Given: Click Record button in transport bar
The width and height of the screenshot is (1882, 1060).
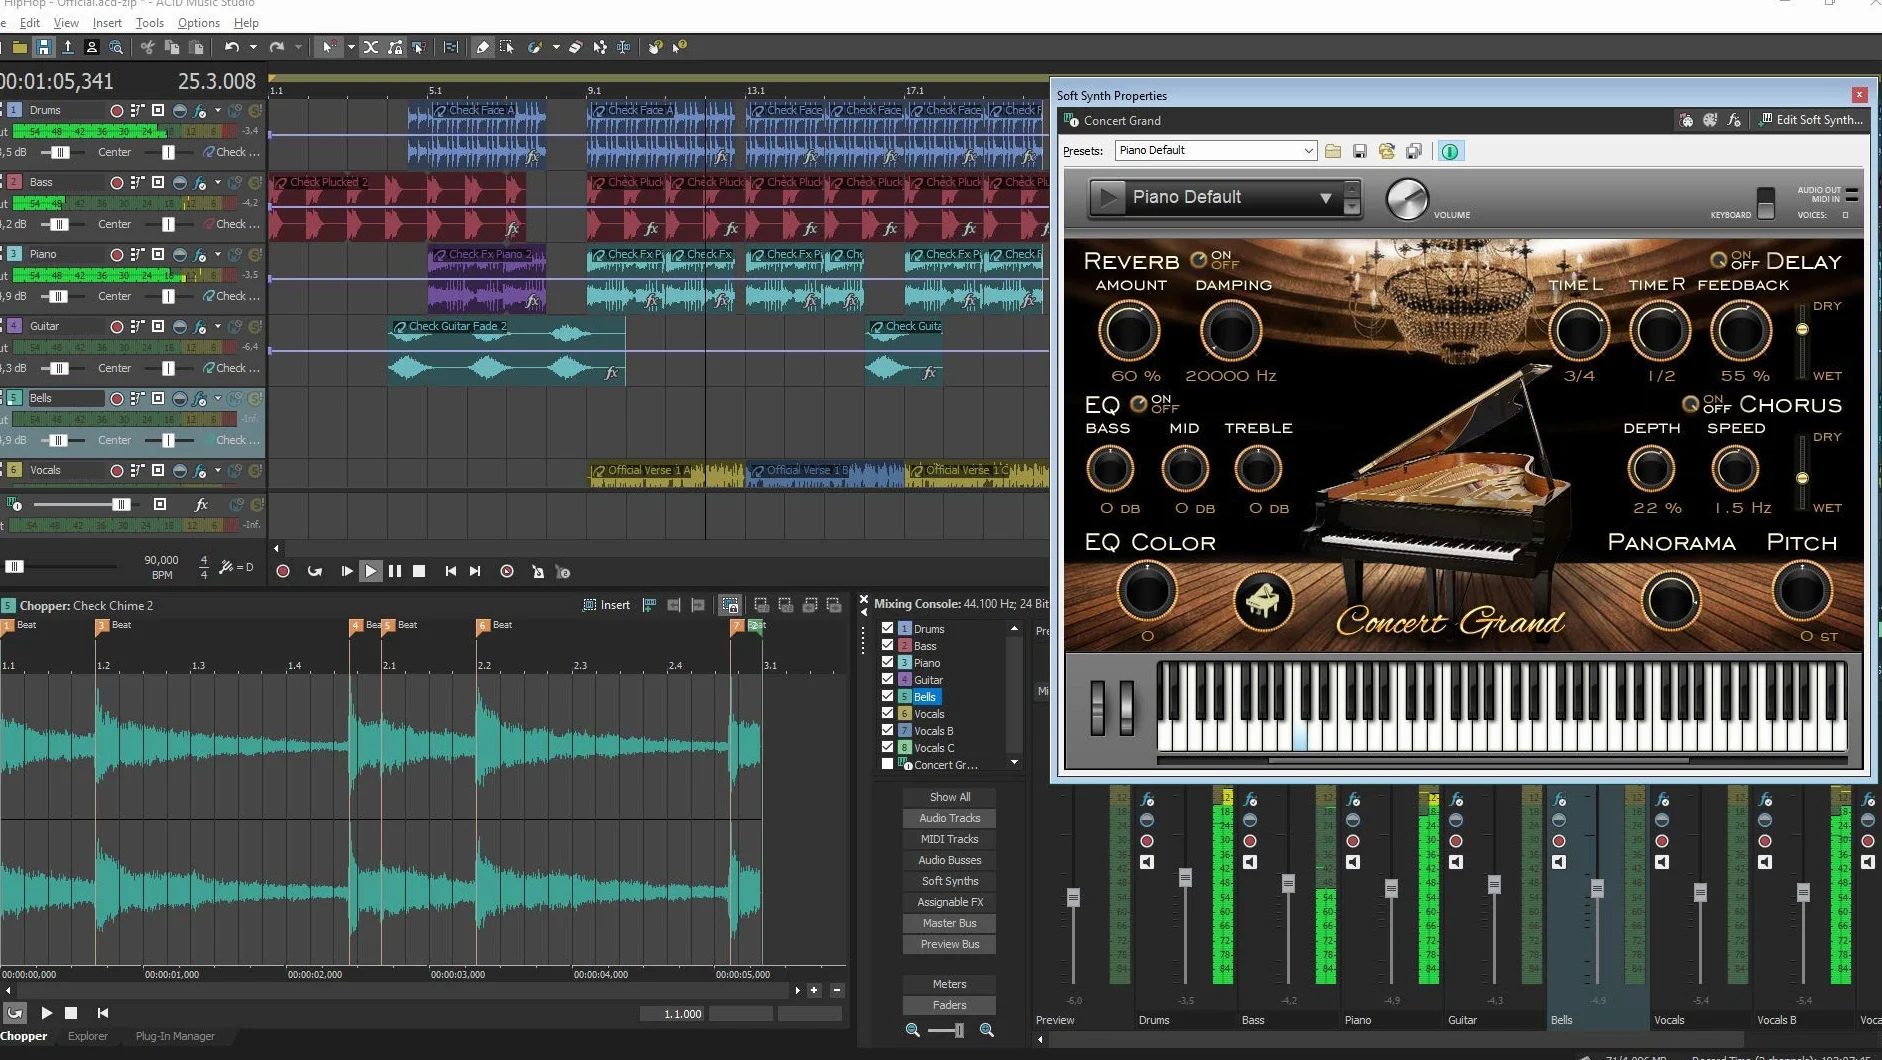Looking at the screenshot, I should (x=283, y=572).
